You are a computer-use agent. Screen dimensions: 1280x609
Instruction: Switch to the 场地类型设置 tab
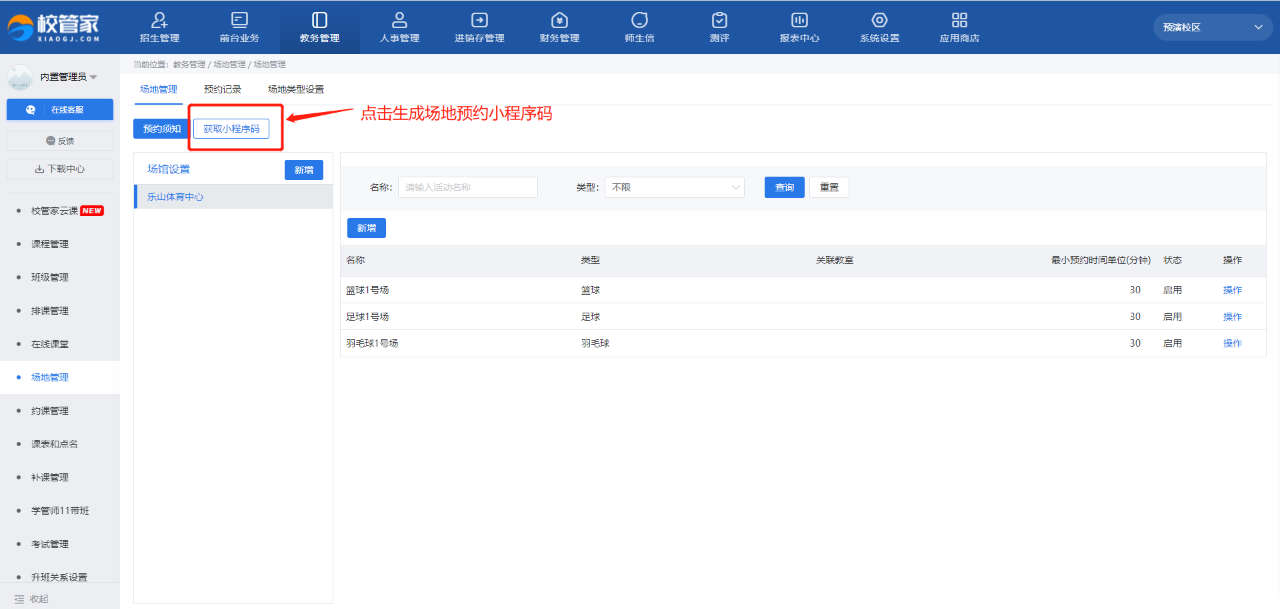[295, 90]
